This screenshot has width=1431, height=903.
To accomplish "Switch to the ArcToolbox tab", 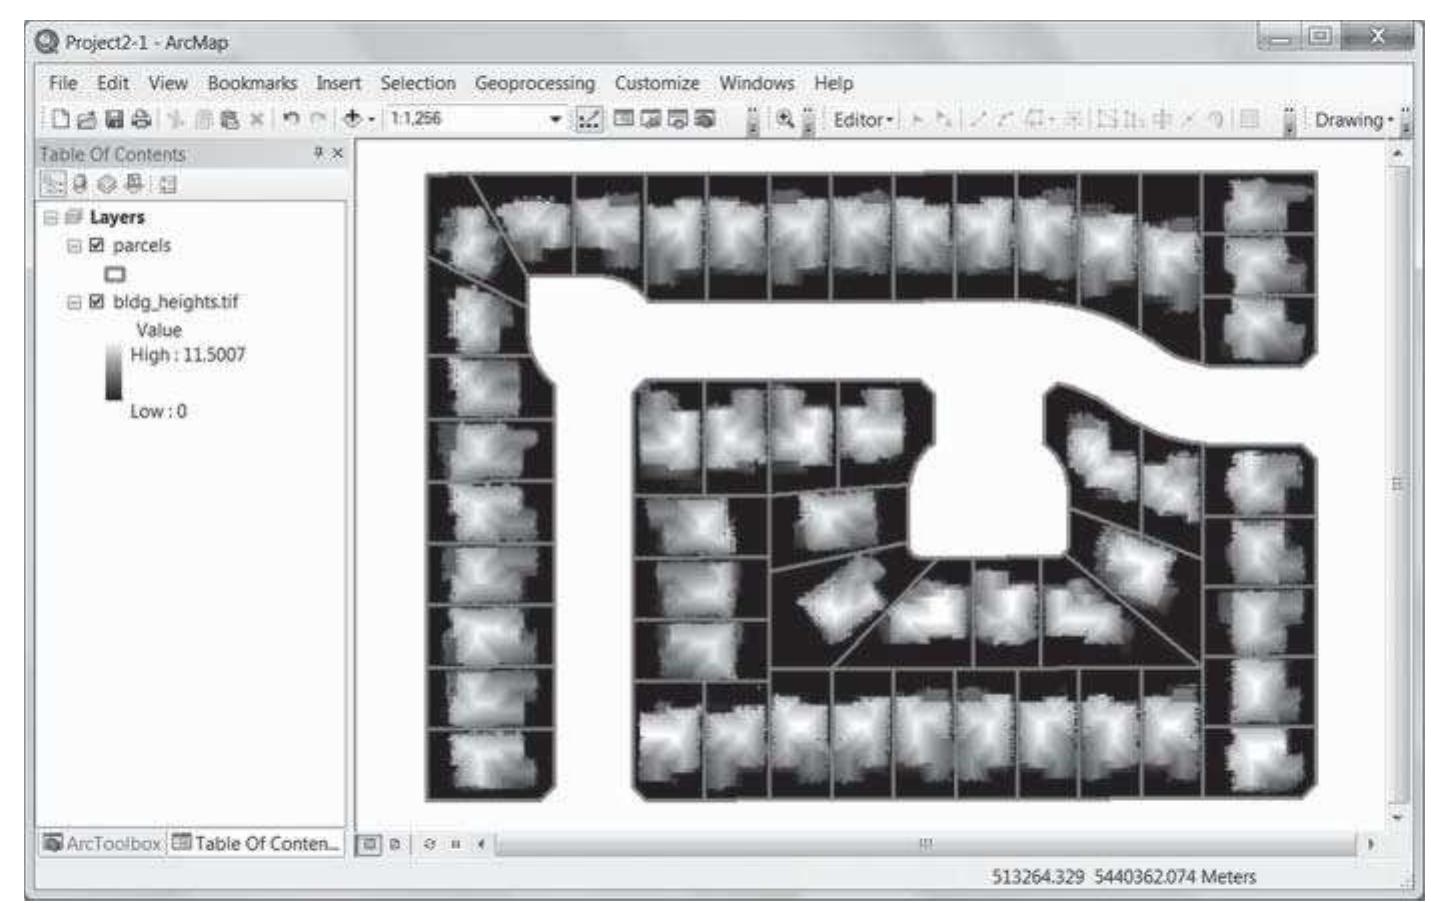I will 101,843.
